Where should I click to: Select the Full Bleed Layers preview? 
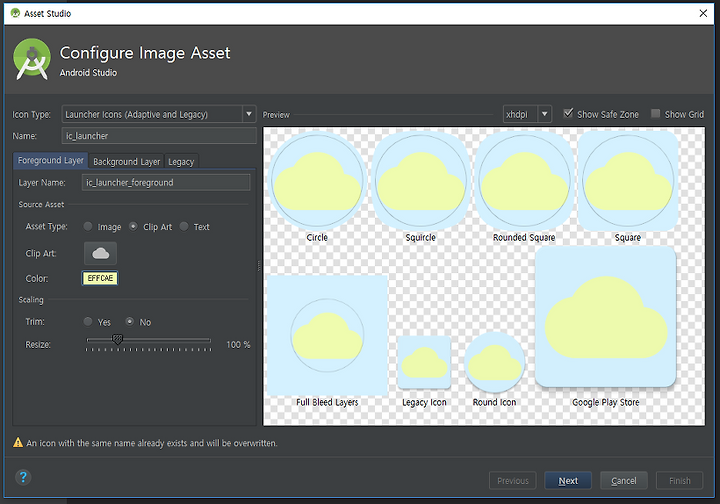click(327, 335)
